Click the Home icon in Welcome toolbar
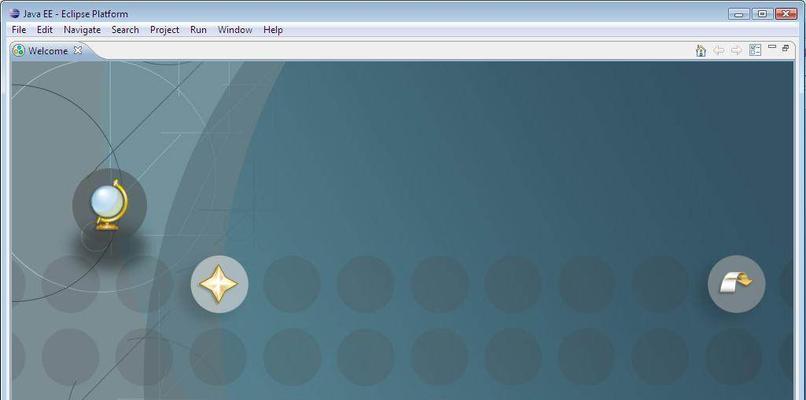The image size is (806, 400). [x=701, y=50]
